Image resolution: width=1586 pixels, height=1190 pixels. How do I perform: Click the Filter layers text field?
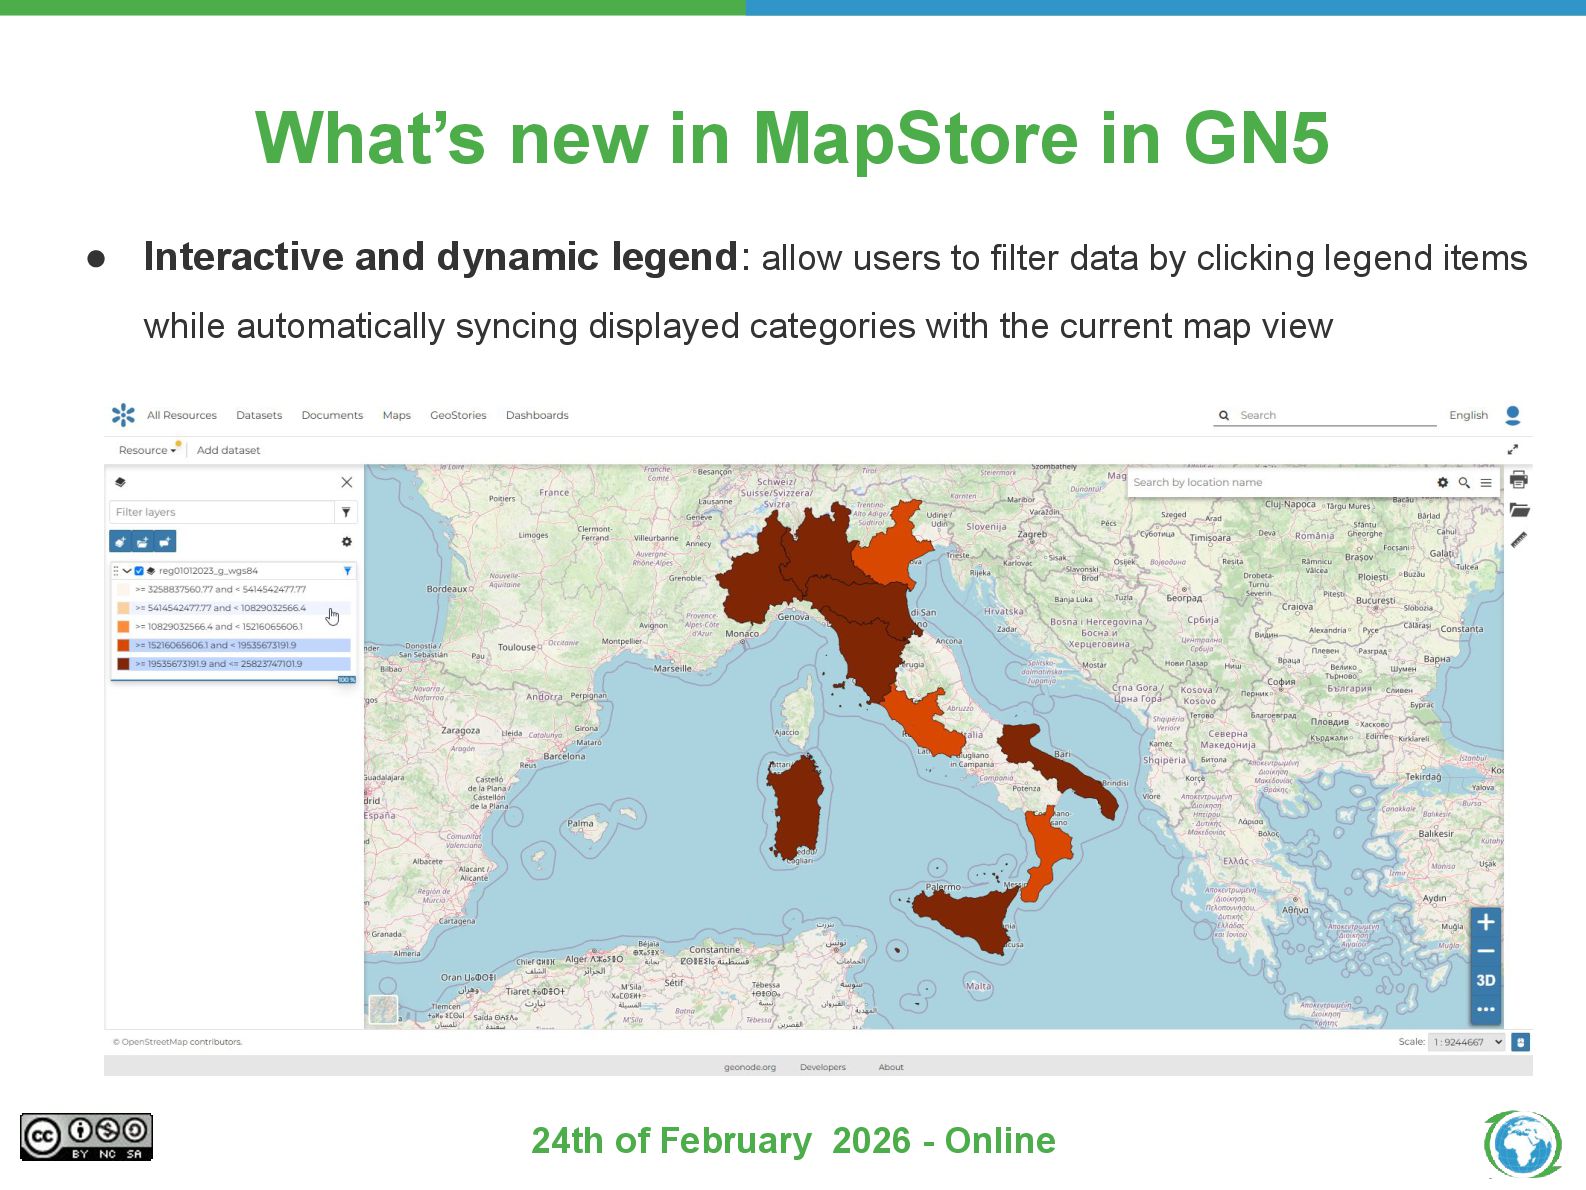[x=221, y=512]
